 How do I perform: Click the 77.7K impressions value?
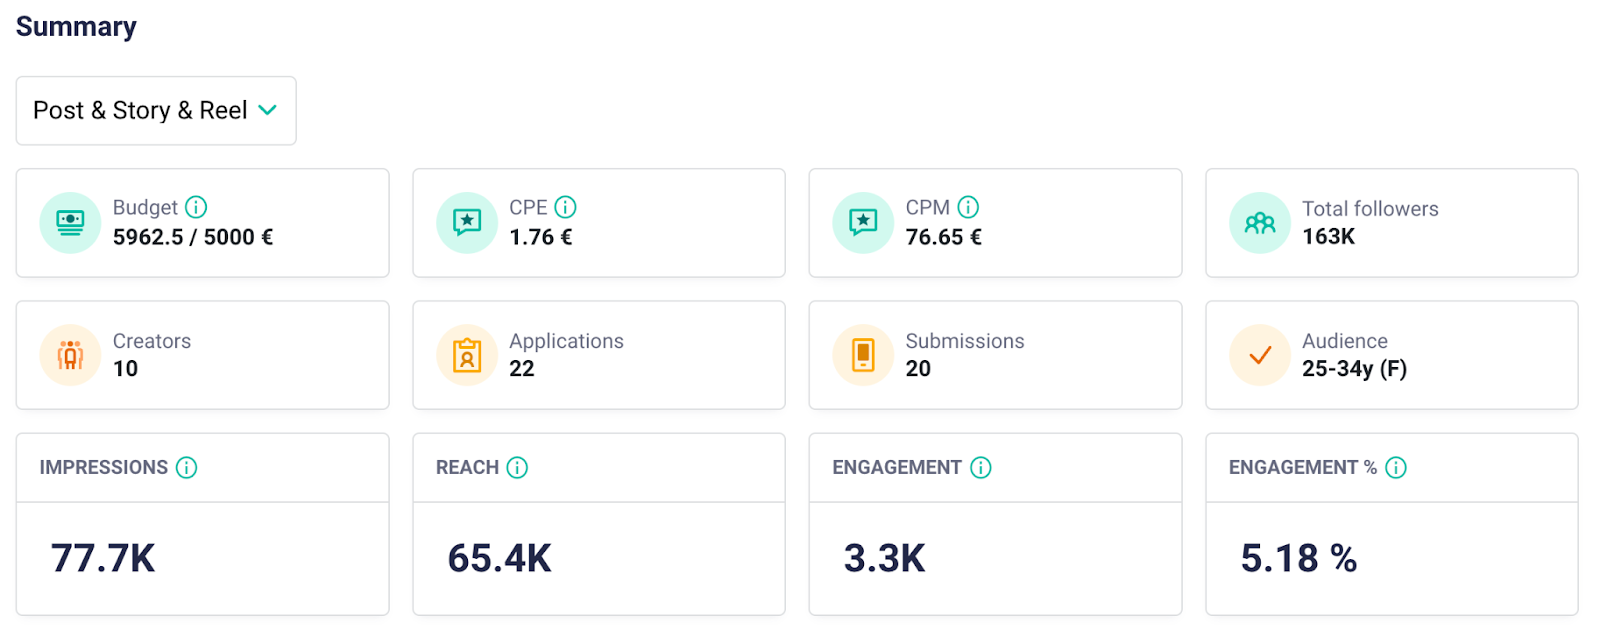coord(103,558)
